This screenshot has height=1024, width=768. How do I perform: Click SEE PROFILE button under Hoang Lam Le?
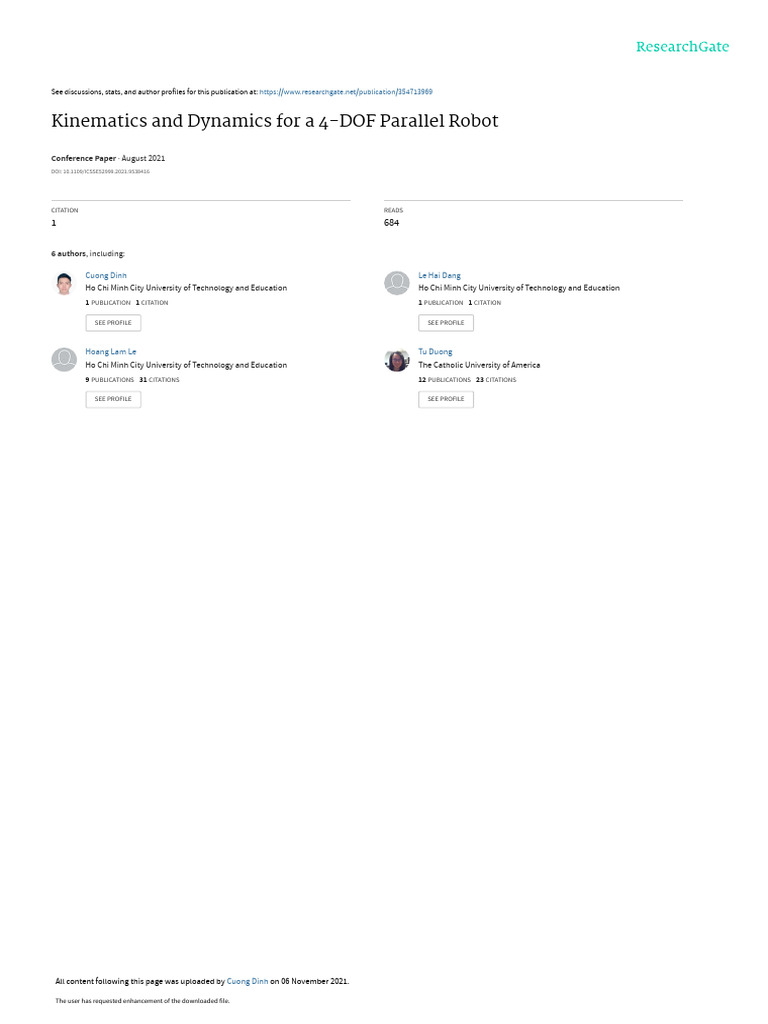point(113,399)
